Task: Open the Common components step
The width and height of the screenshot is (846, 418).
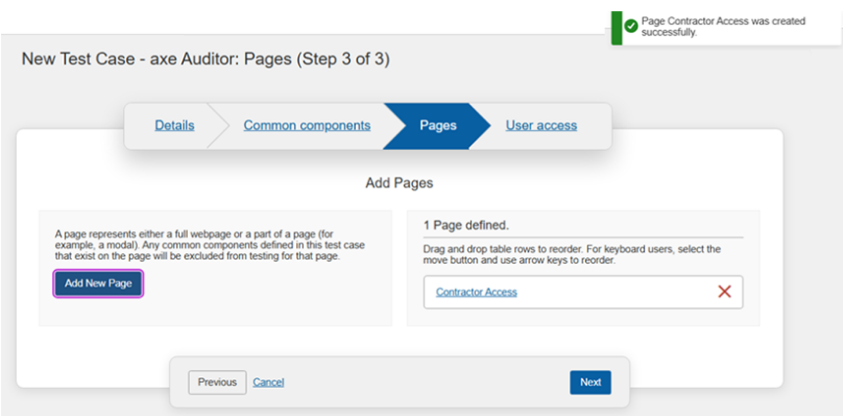Action: 307,126
